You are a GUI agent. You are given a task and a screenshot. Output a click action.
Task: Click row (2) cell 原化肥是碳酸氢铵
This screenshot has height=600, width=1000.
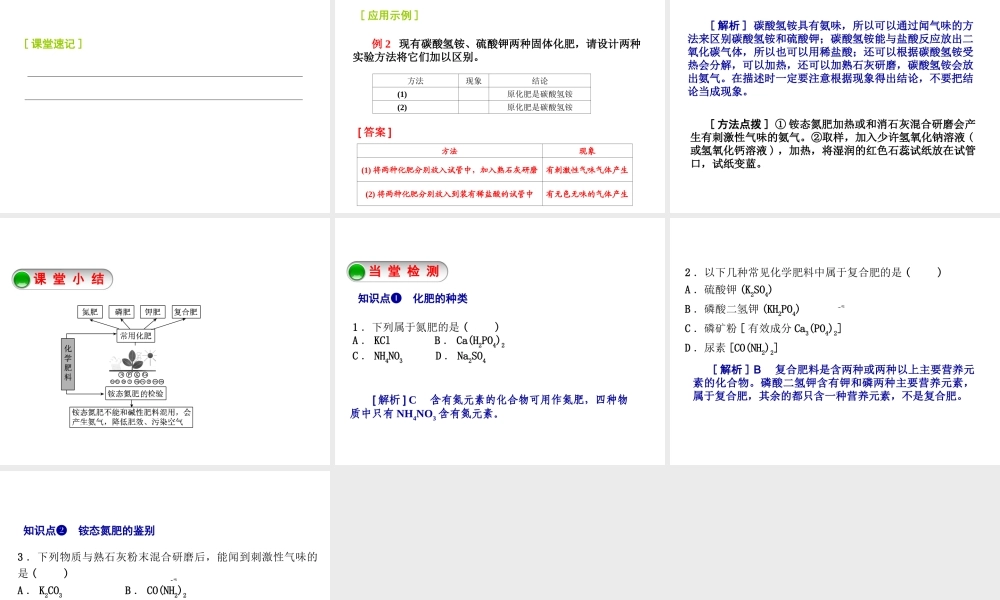pyautogui.click(x=540, y=107)
